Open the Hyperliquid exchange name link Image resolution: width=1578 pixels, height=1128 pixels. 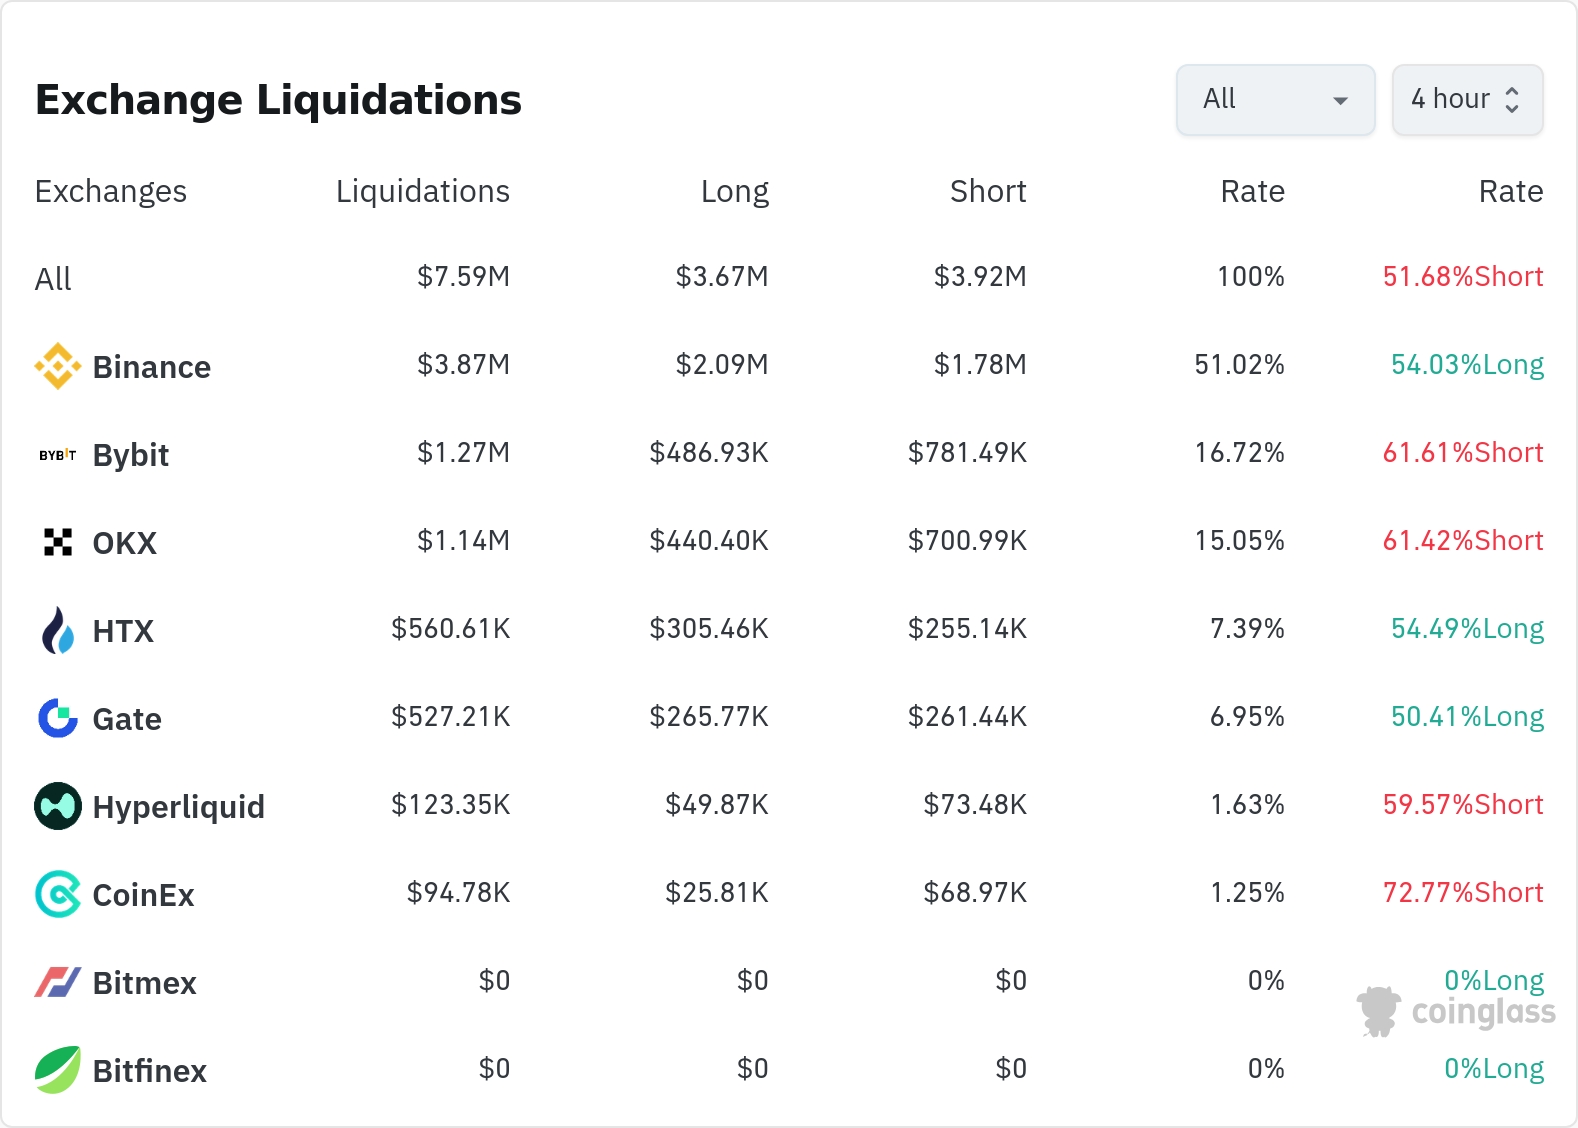coord(178,807)
